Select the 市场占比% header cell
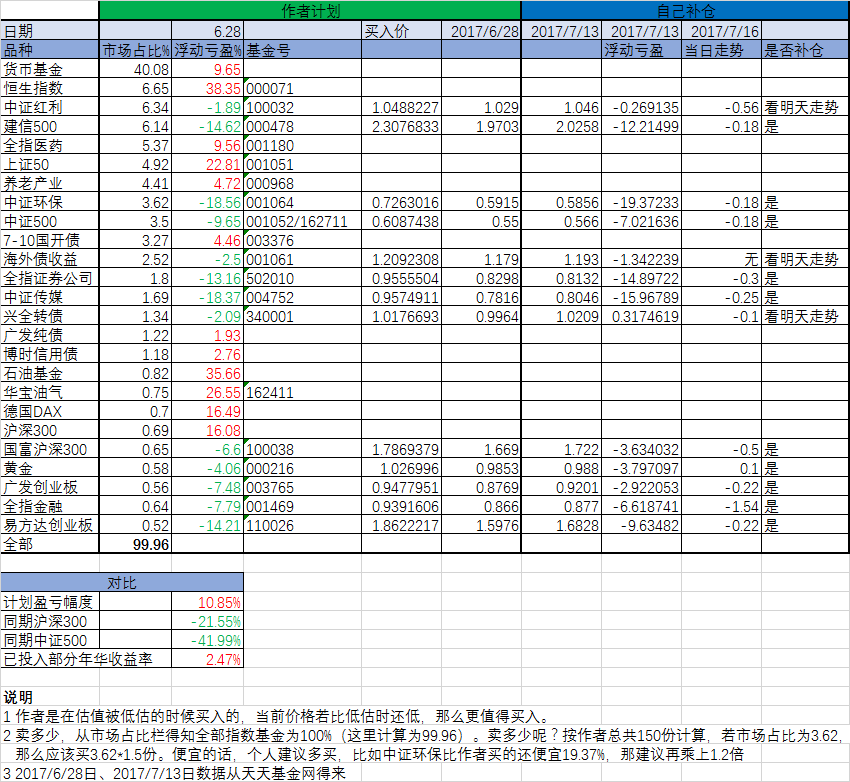 click(136, 50)
